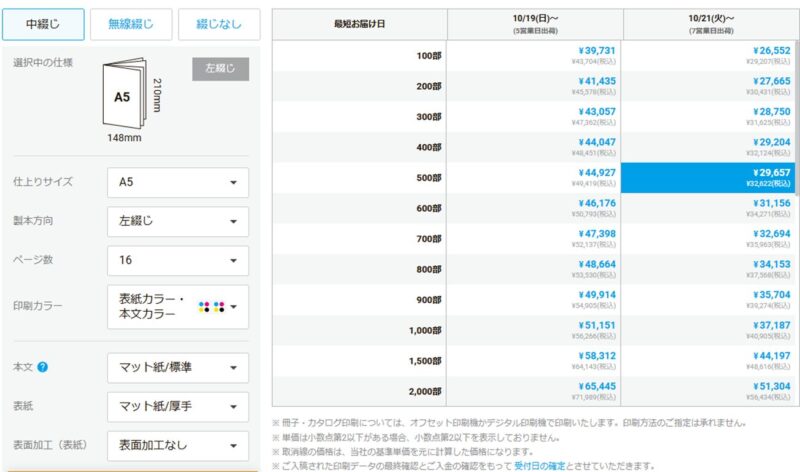Click the CMYK color dots icon

click(212, 306)
